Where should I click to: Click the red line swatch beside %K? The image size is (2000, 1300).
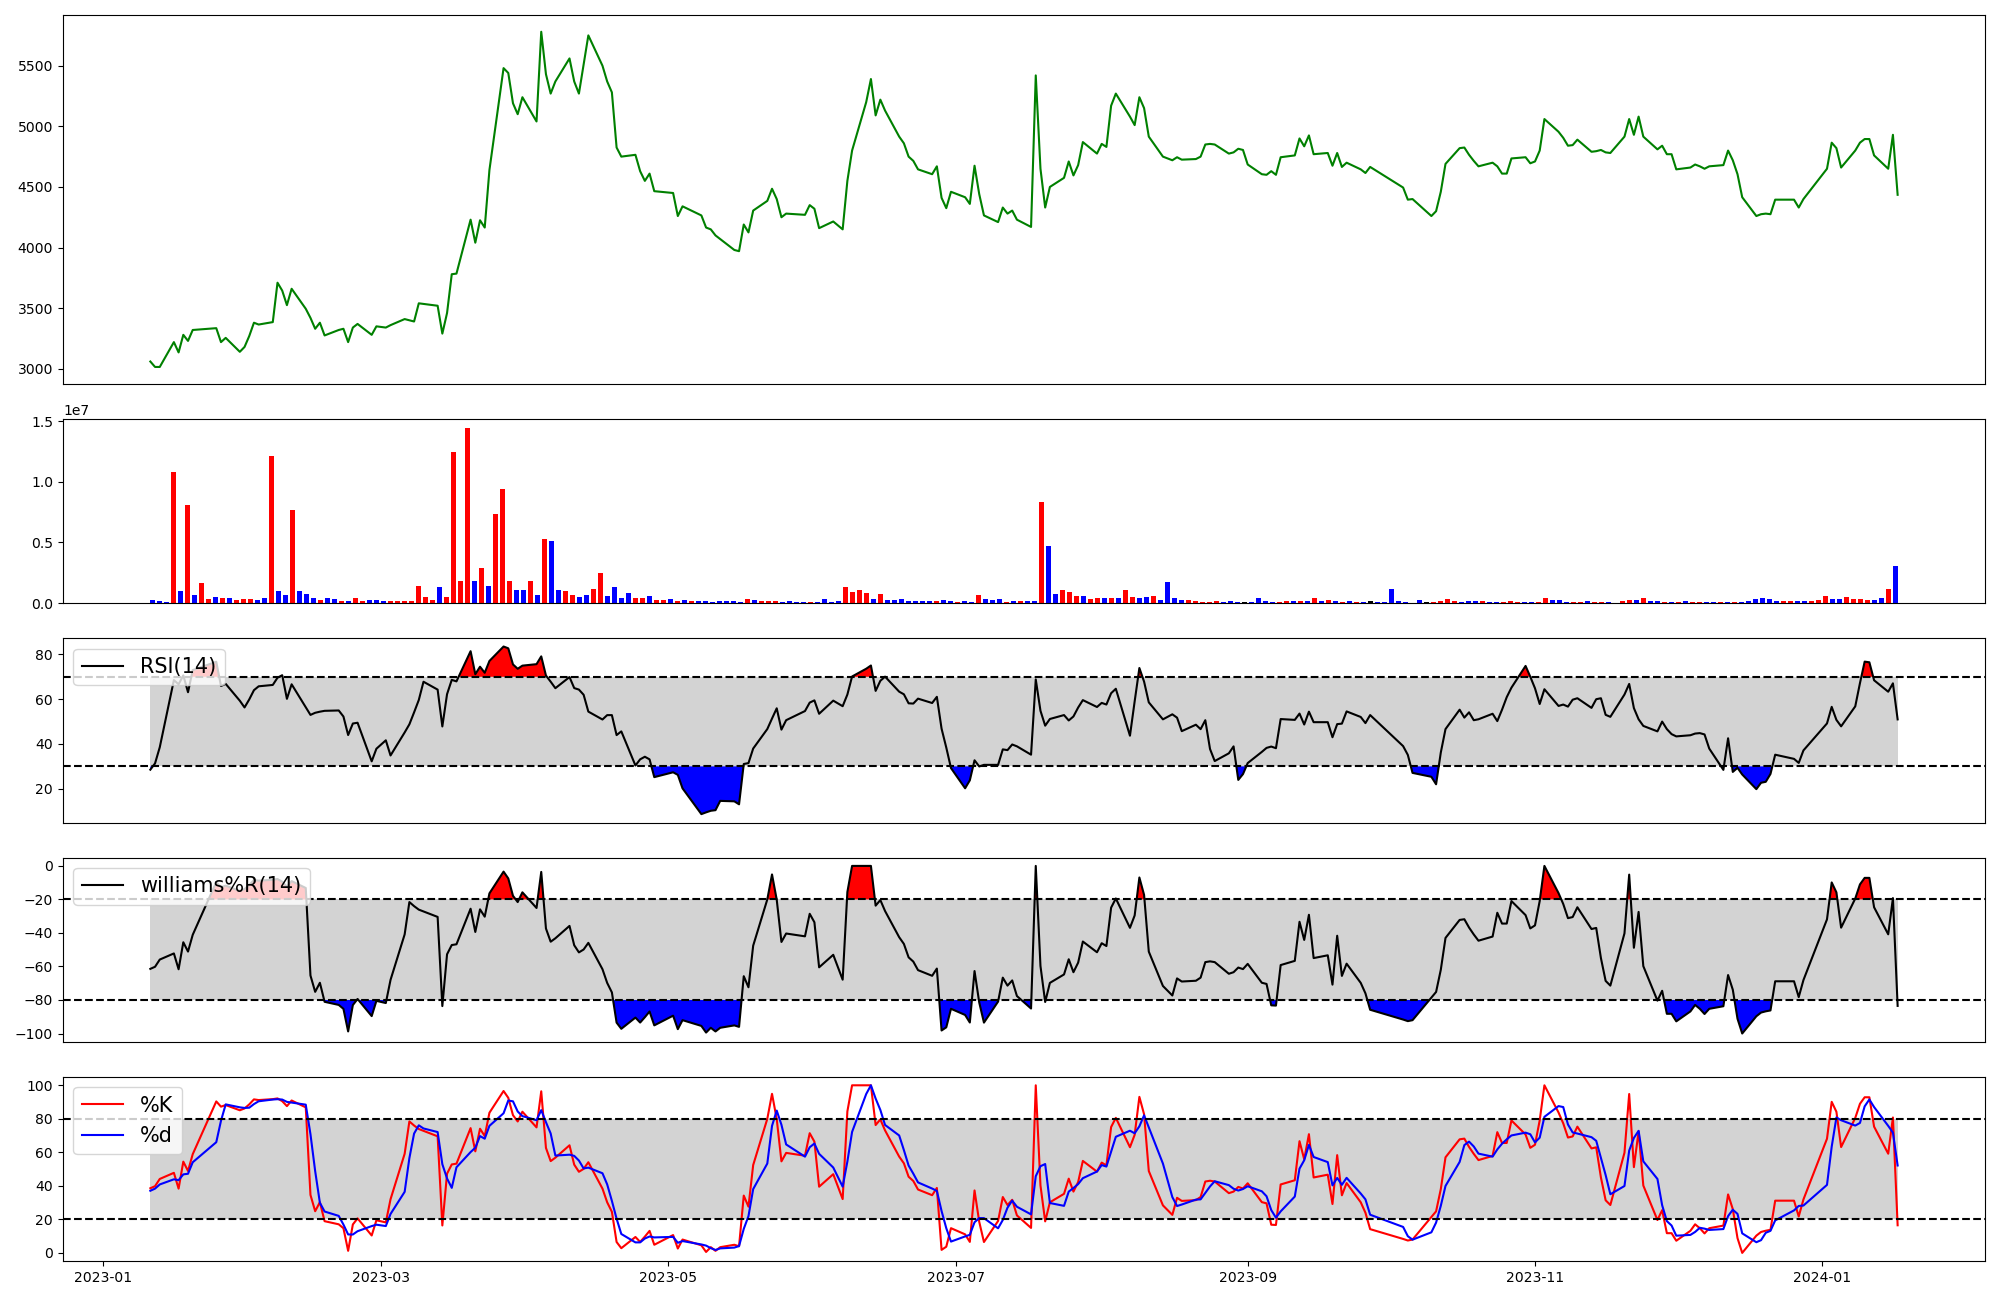(102, 1105)
